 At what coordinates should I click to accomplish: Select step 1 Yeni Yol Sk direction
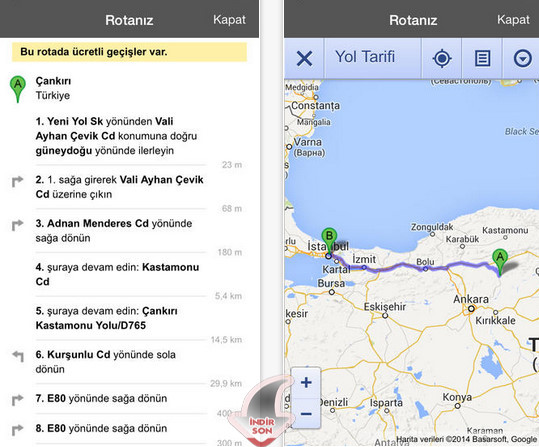click(x=117, y=136)
